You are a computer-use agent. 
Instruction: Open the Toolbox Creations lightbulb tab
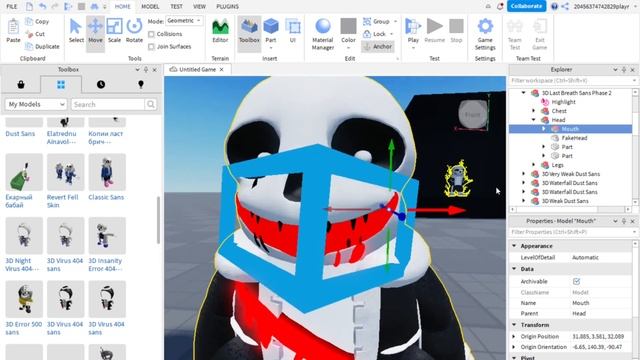click(x=141, y=84)
